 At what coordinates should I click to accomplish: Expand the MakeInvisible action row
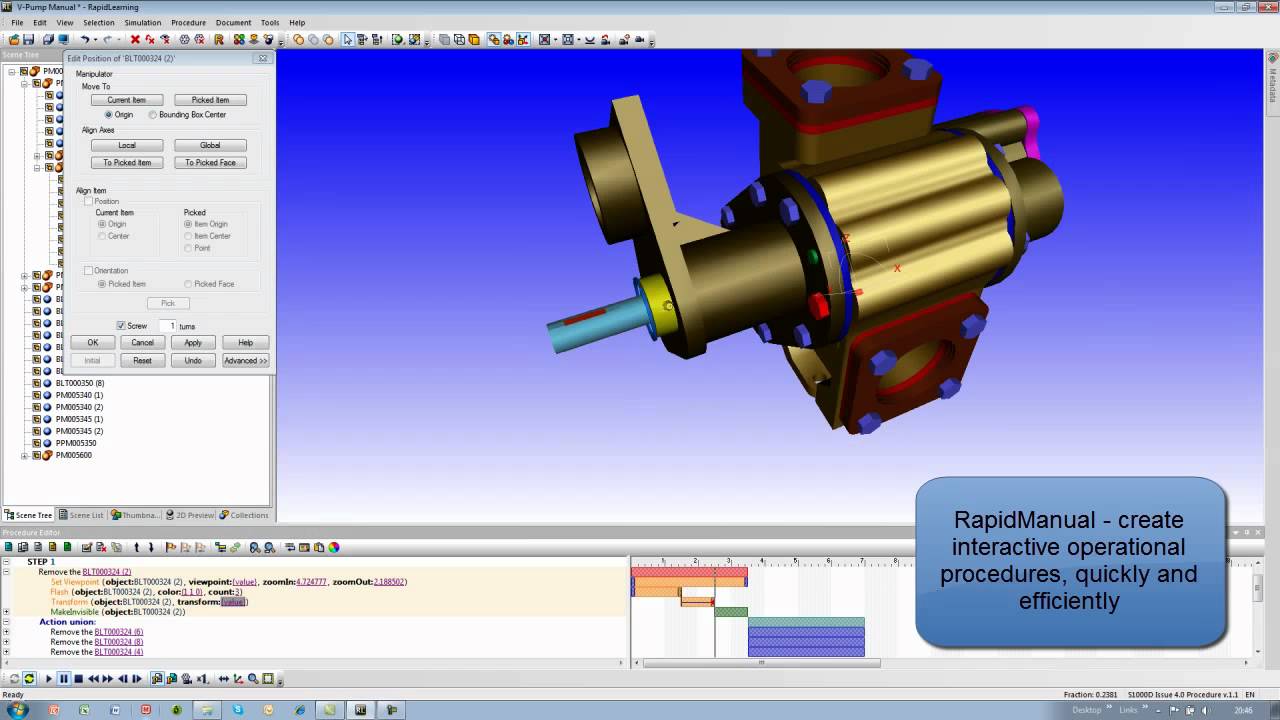(6, 612)
